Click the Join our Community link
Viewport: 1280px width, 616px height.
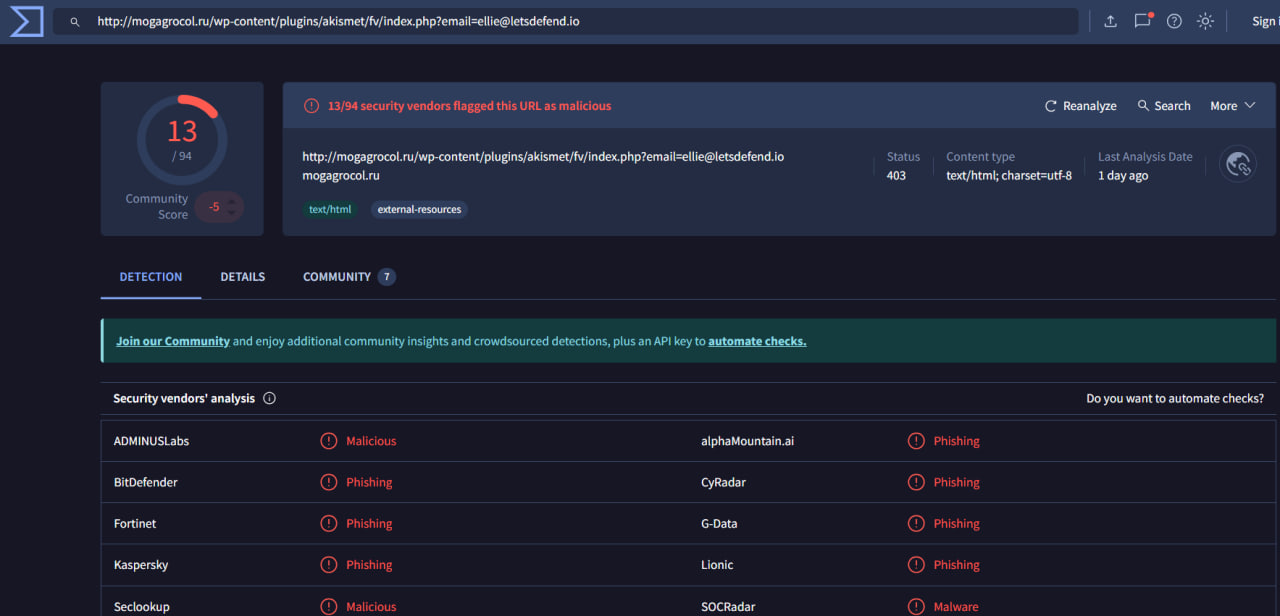(x=173, y=341)
